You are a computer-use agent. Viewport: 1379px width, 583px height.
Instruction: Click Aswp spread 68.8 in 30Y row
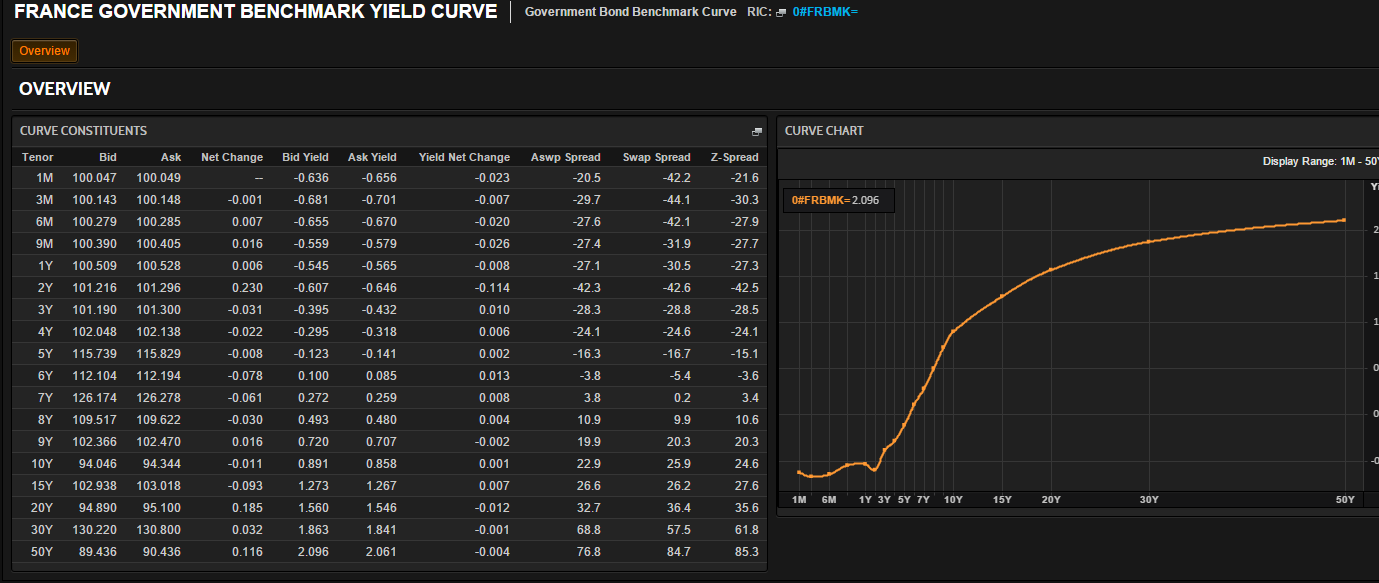pyautogui.click(x=589, y=530)
